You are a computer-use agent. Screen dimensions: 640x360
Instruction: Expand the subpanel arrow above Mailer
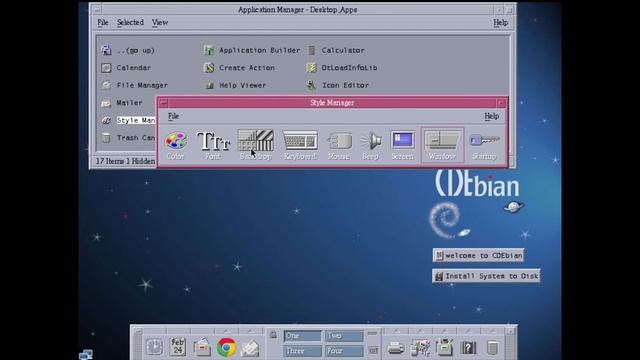(250, 331)
